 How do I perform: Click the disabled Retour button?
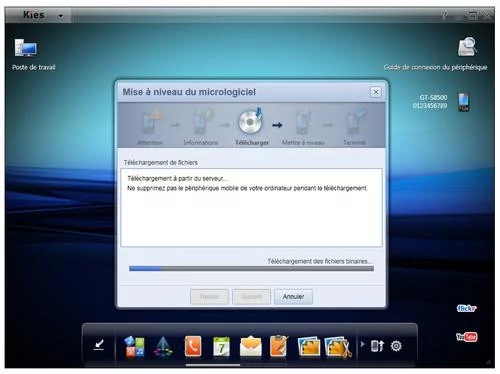(209, 297)
